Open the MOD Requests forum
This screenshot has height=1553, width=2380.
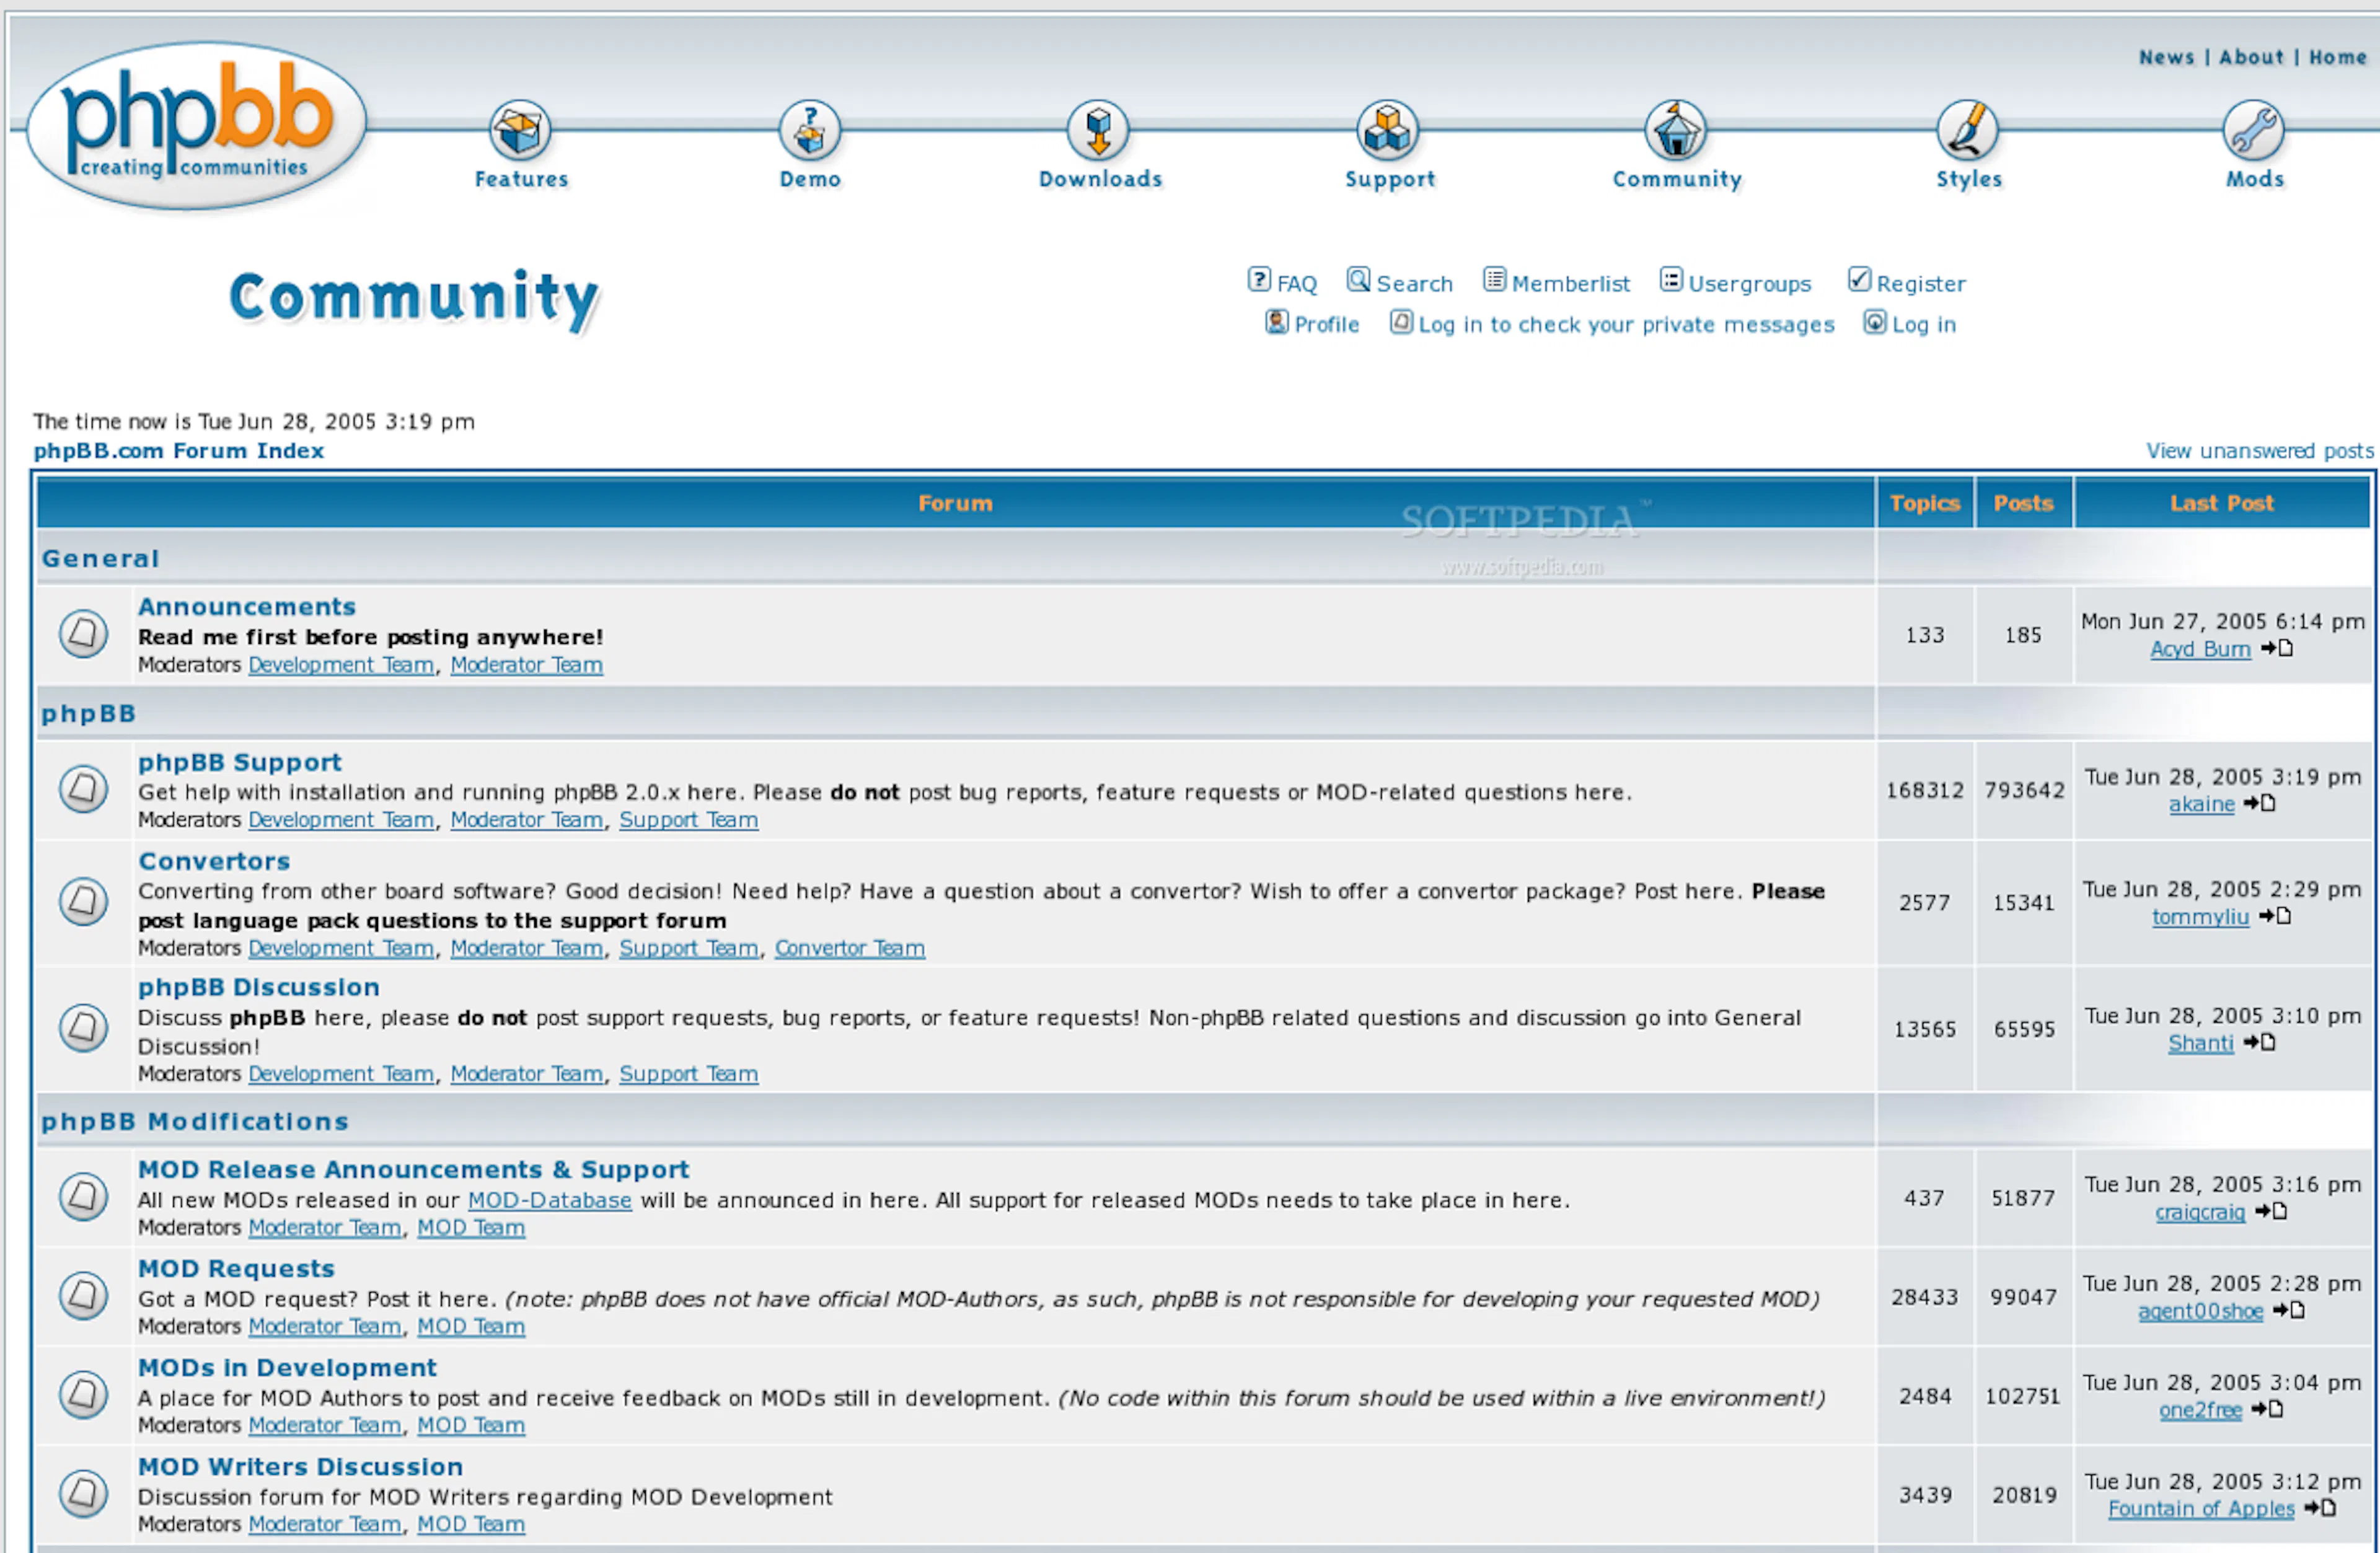[236, 1268]
